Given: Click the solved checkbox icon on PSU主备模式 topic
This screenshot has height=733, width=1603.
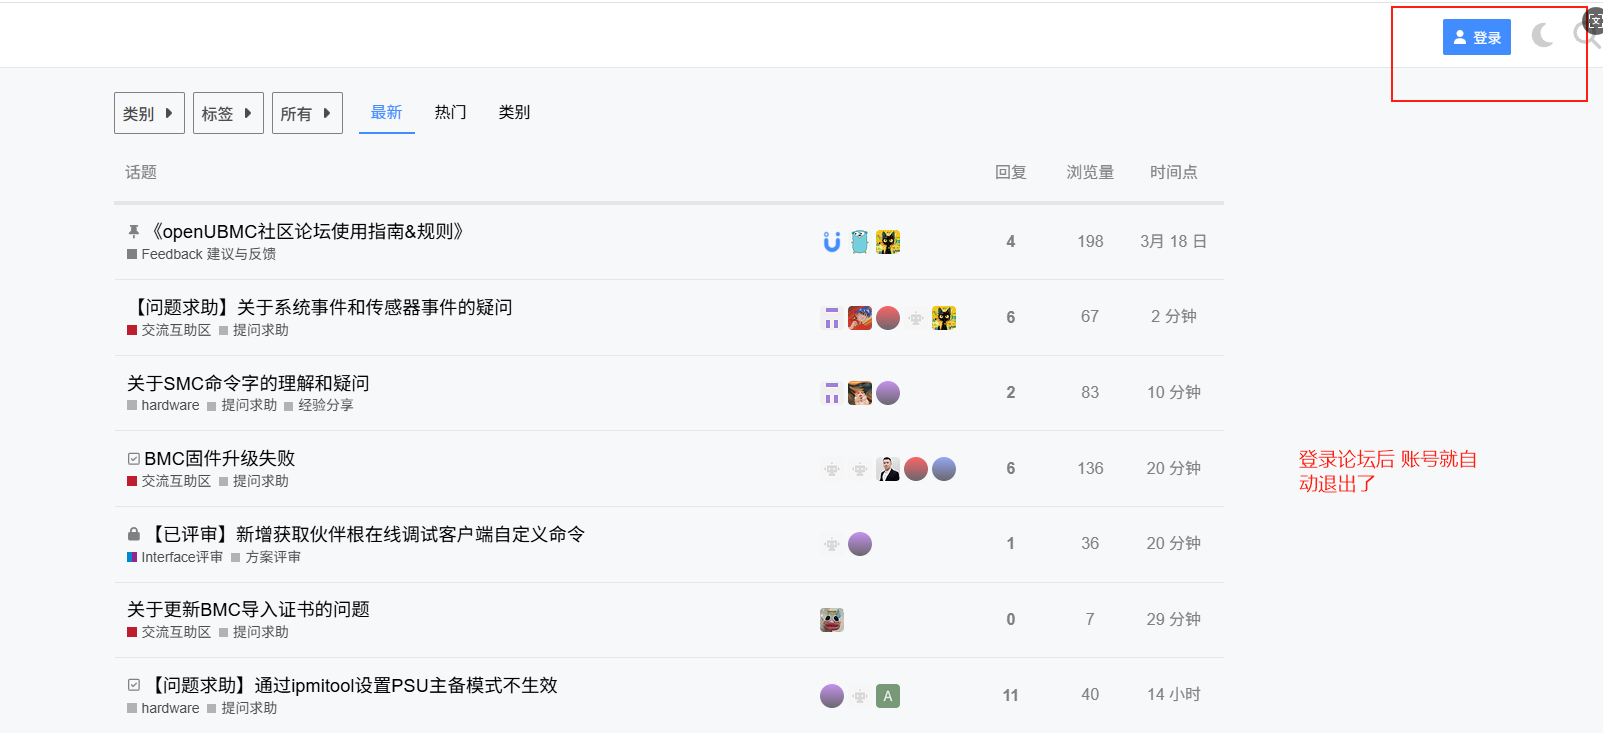Looking at the screenshot, I should pos(134,685).
